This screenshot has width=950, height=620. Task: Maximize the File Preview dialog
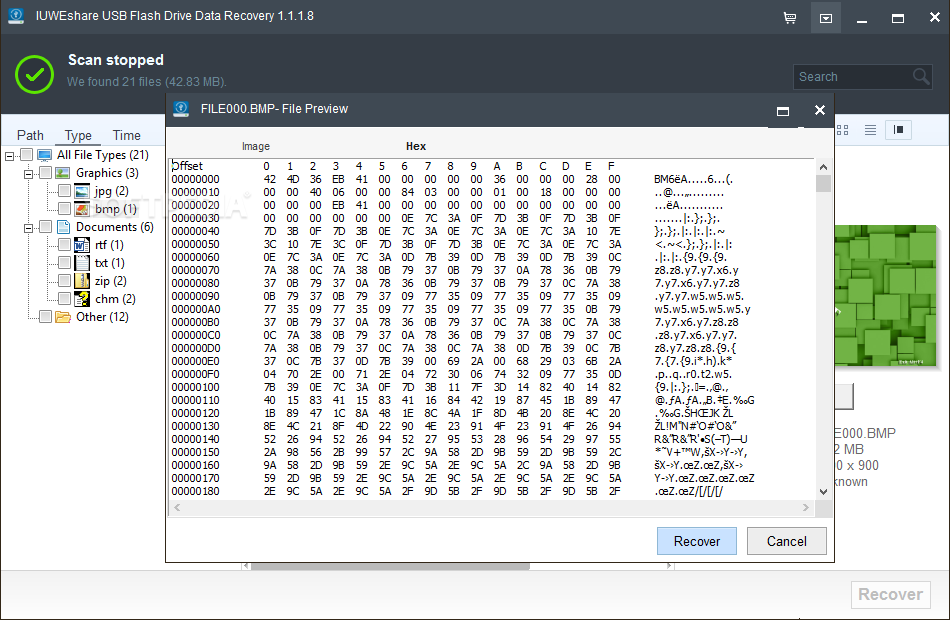point(783,110)
